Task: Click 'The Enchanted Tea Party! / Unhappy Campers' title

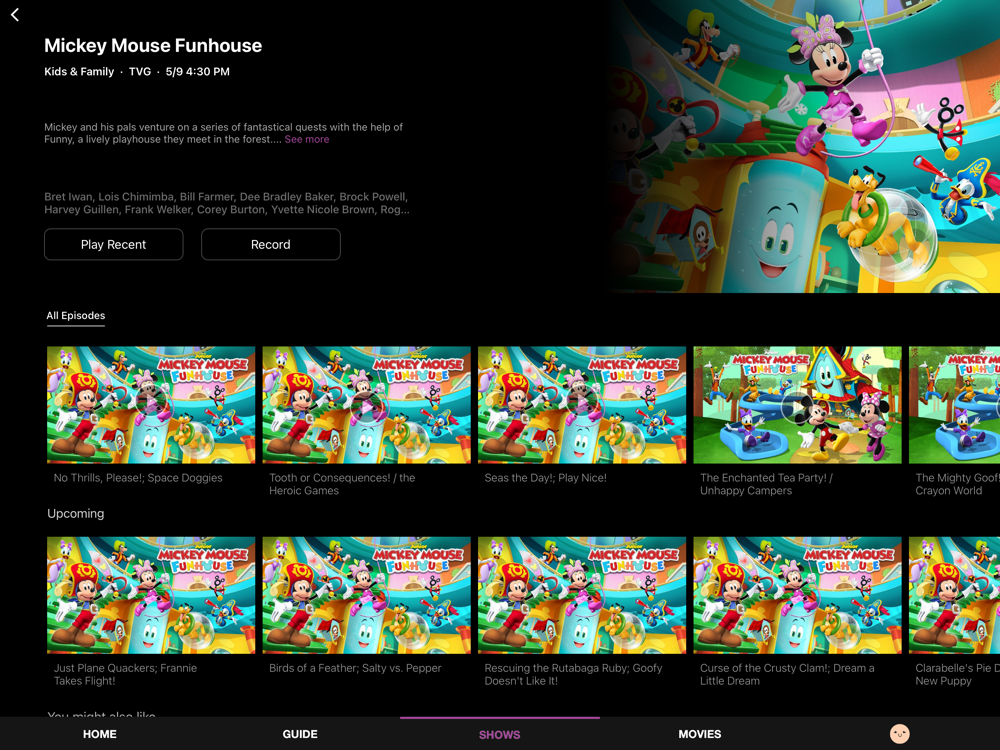Action: pyautogui.click(x=767, y=484)
